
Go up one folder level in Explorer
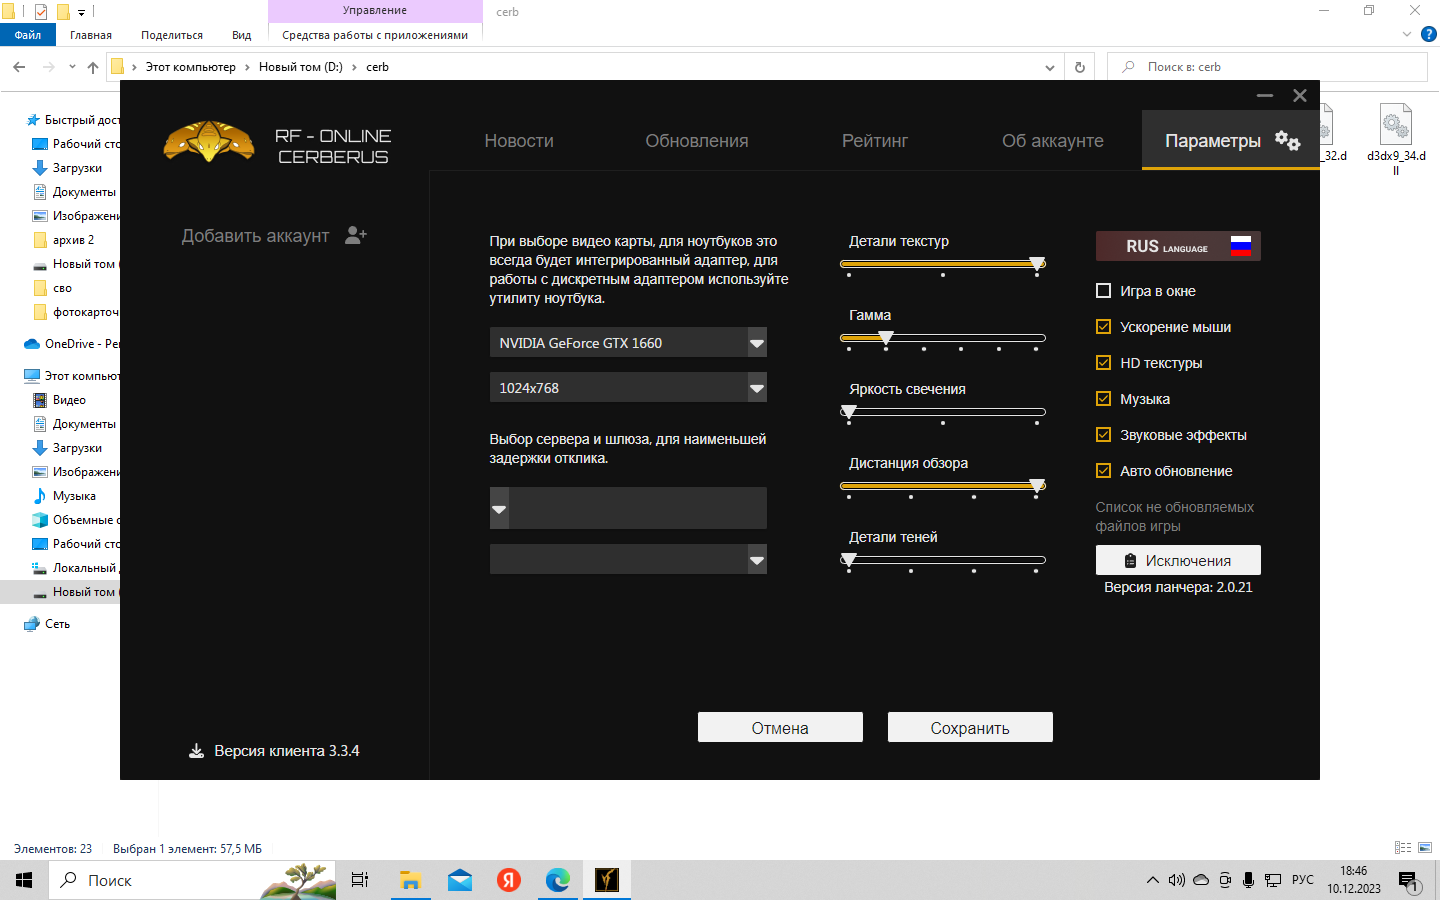click(x=93, y=67)
